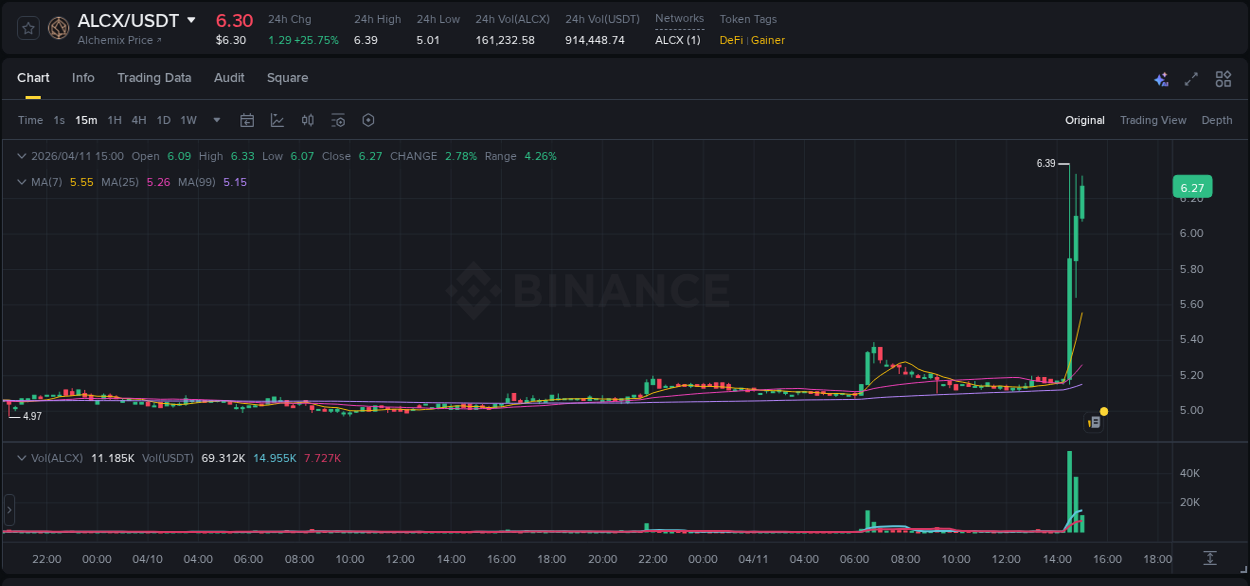Open the Alchemix Price link
Screen dimensions: 1250x586
(x=119, y=40)
